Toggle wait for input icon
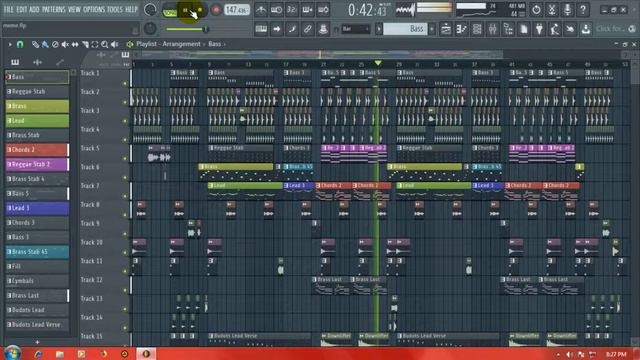The image size is (640, 360). pyautogui.click(x=276, y=10)
